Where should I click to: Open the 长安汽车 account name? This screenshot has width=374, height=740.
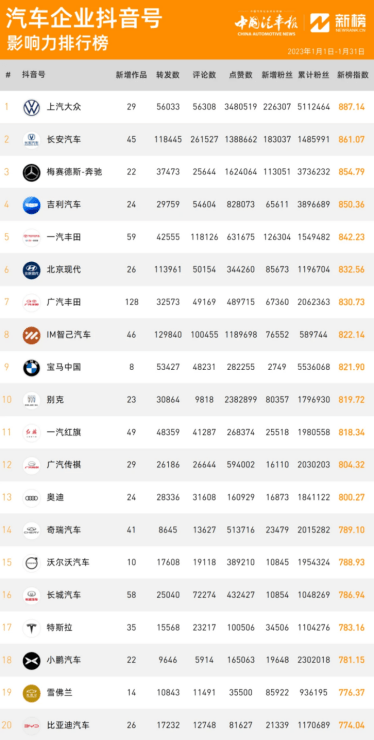(64, 140)
